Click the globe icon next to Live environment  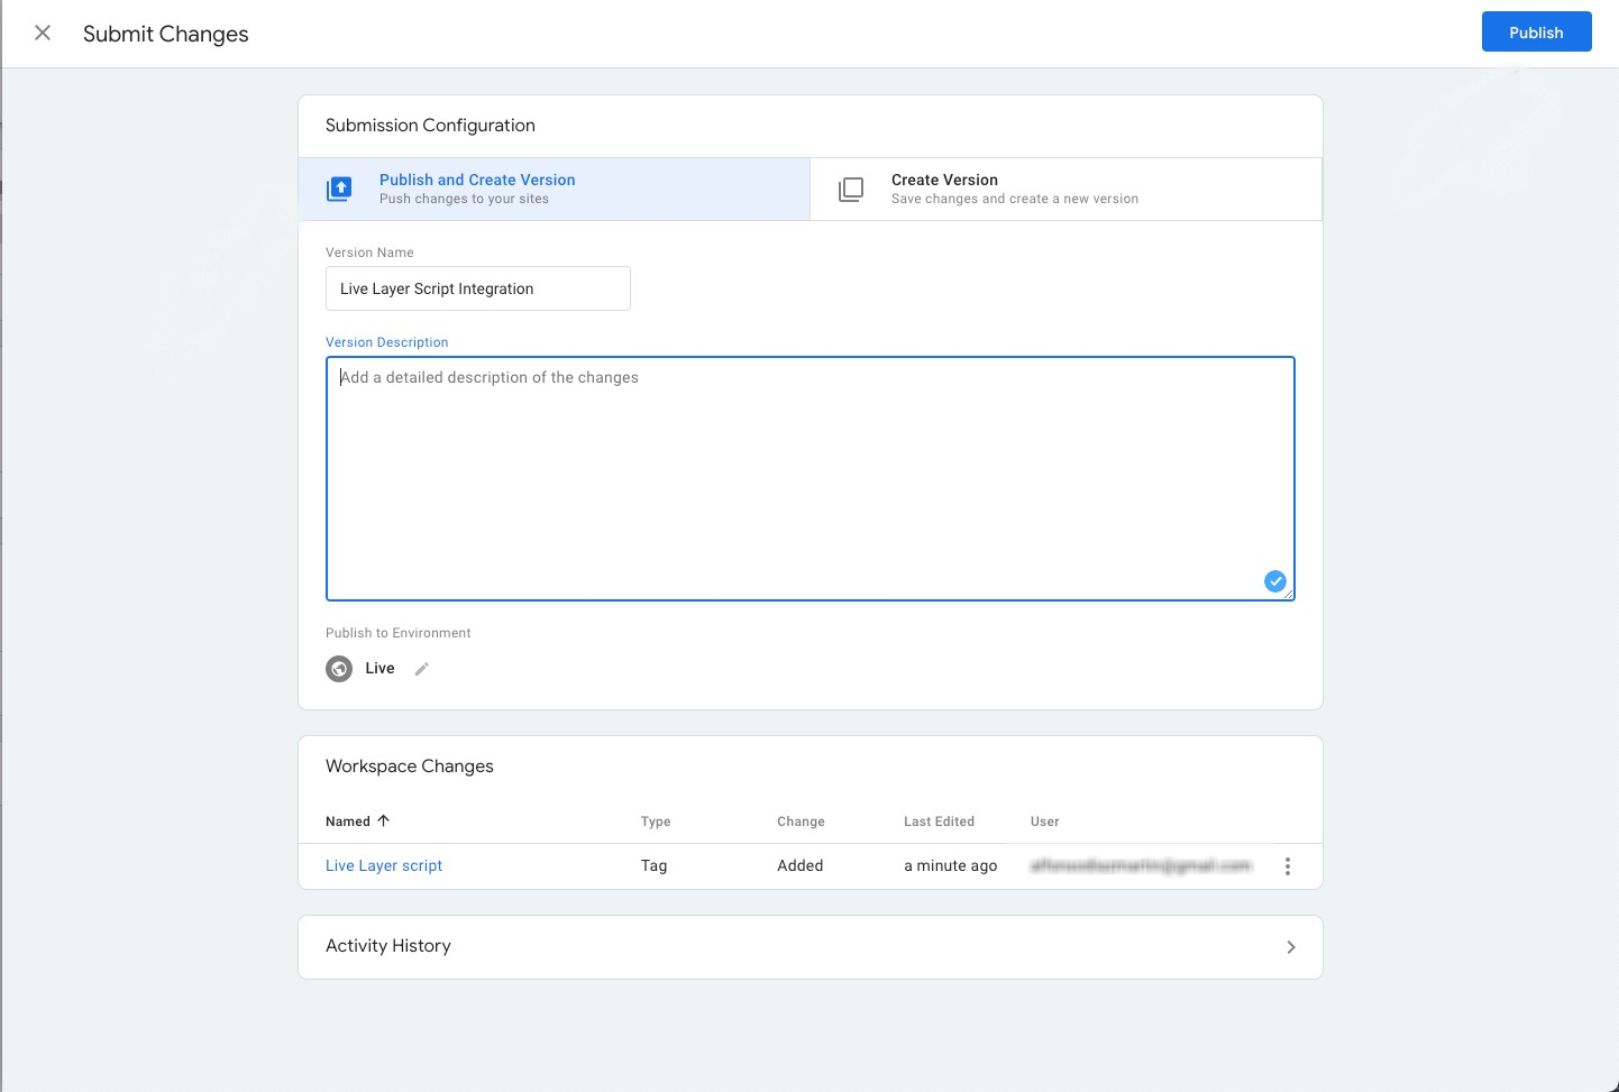(x=340, y=668)
